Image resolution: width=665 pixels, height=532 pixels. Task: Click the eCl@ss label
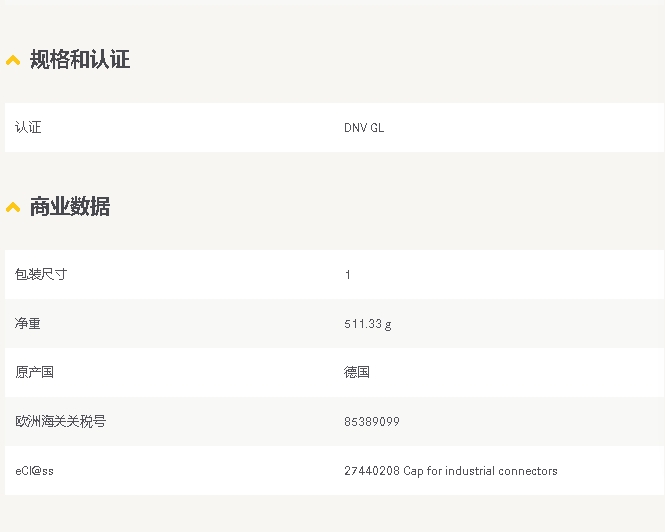coord(35,471)
